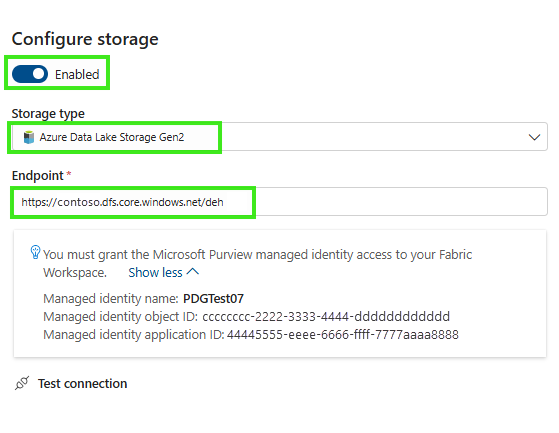Collapse details with Show less link

(155, 273)
